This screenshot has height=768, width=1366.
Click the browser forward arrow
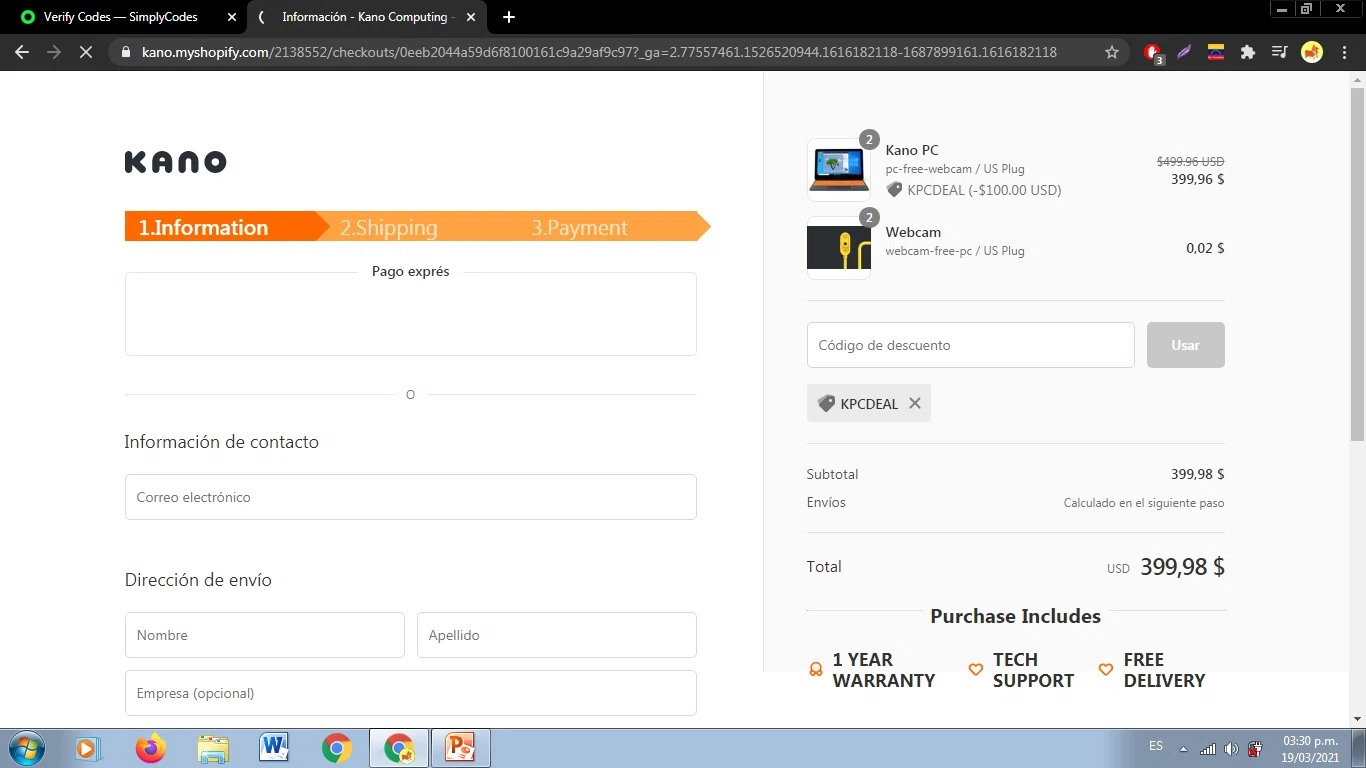54,52
